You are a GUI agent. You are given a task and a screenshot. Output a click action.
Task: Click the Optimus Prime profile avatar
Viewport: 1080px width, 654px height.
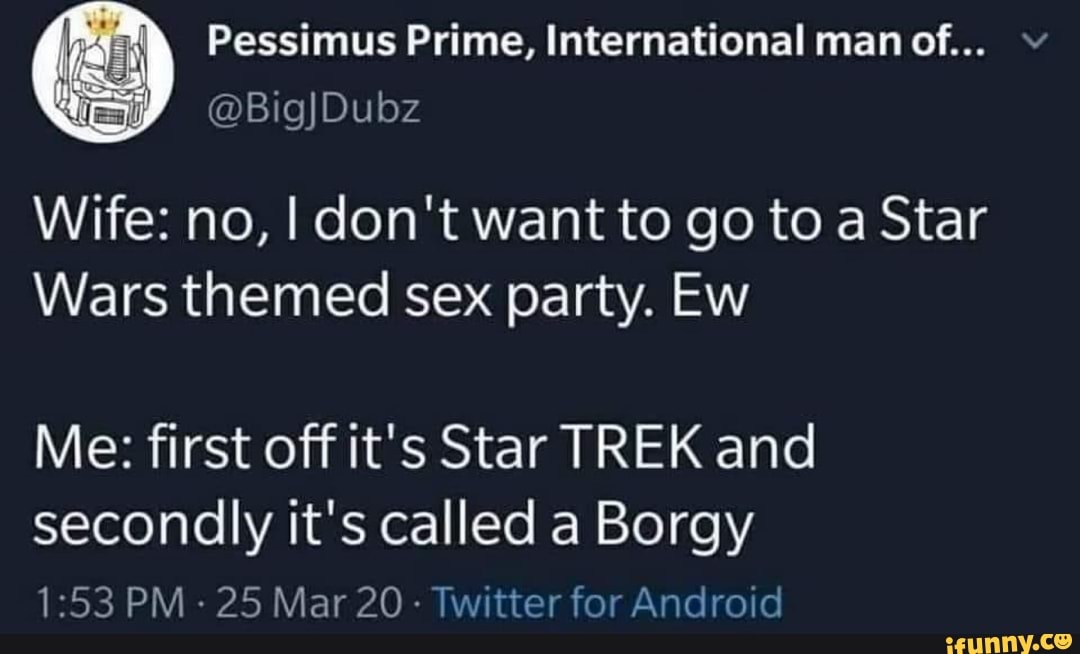click(97, 78)
